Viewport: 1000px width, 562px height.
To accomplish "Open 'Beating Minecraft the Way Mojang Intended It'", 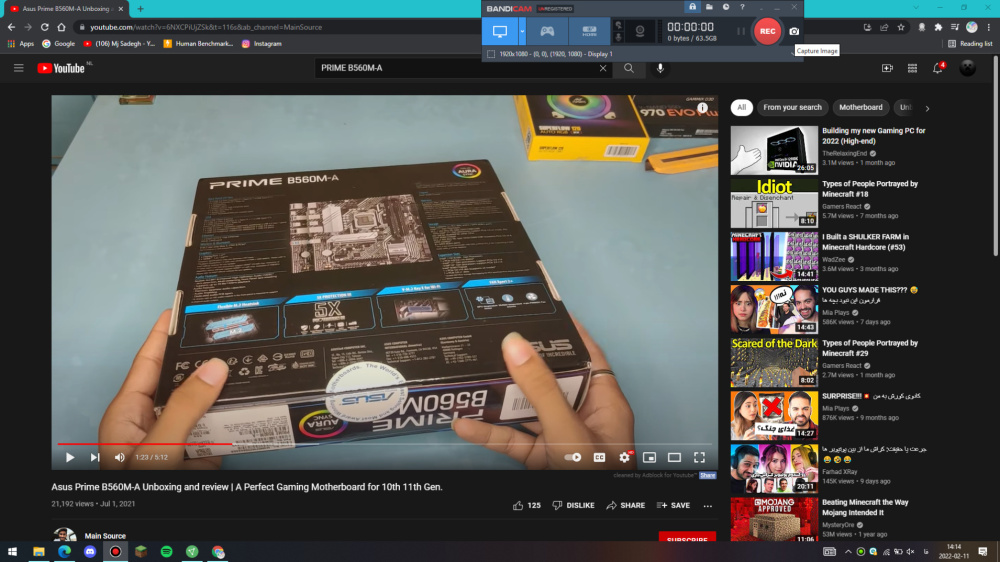I will pos(865,507).
